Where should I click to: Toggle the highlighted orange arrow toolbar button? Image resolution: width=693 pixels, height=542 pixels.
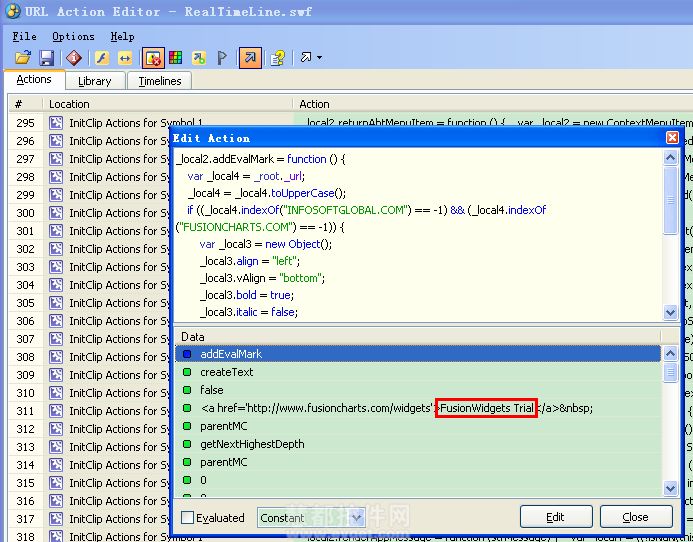coord(250,58)
